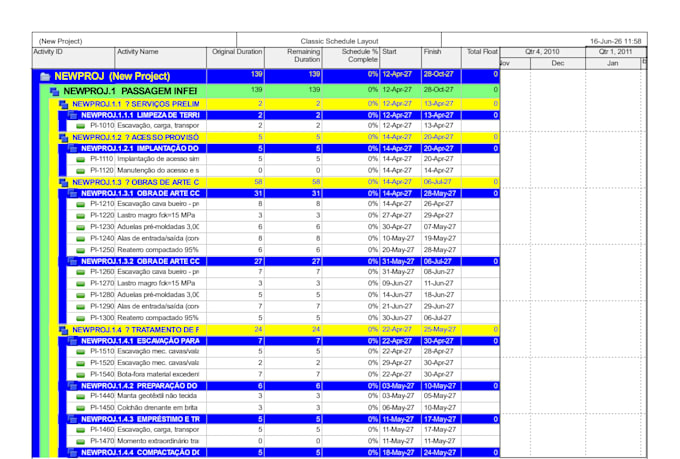Select the activity icon for PI-1010
The width and height of the screenshot is (680, 459).
81,126
